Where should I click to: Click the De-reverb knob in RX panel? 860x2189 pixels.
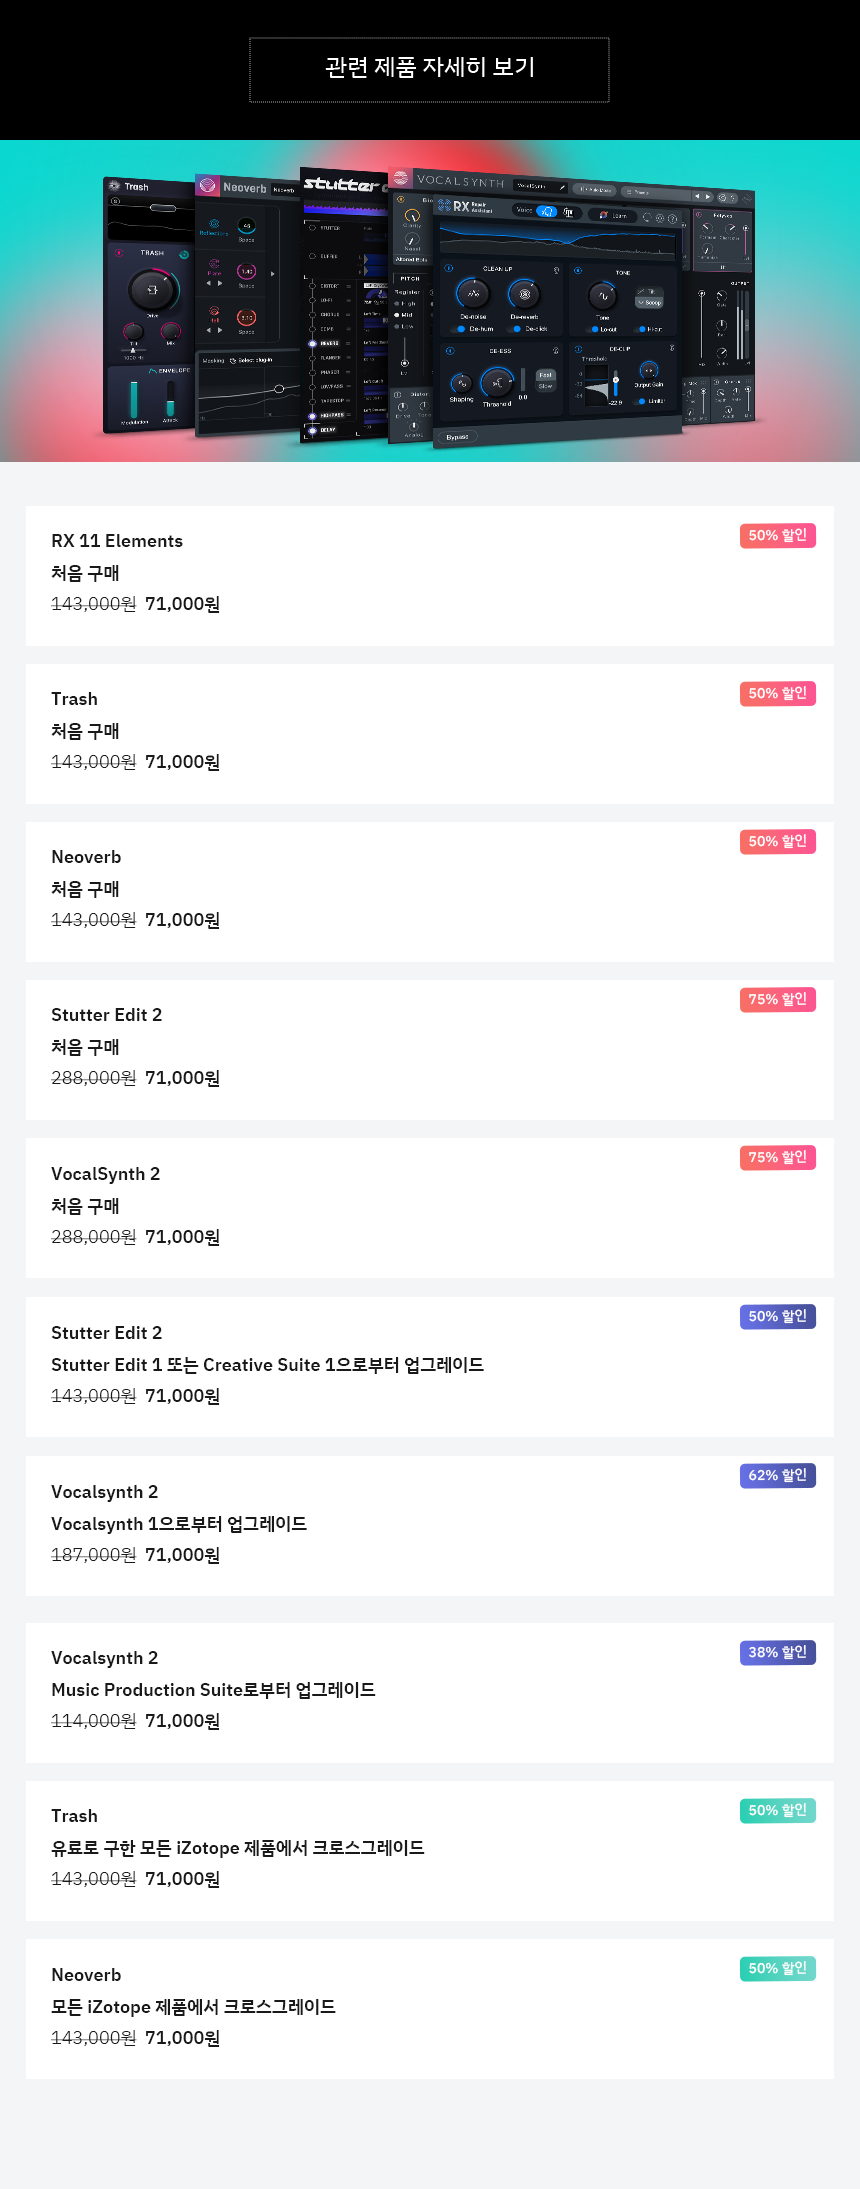pos(524,293)
